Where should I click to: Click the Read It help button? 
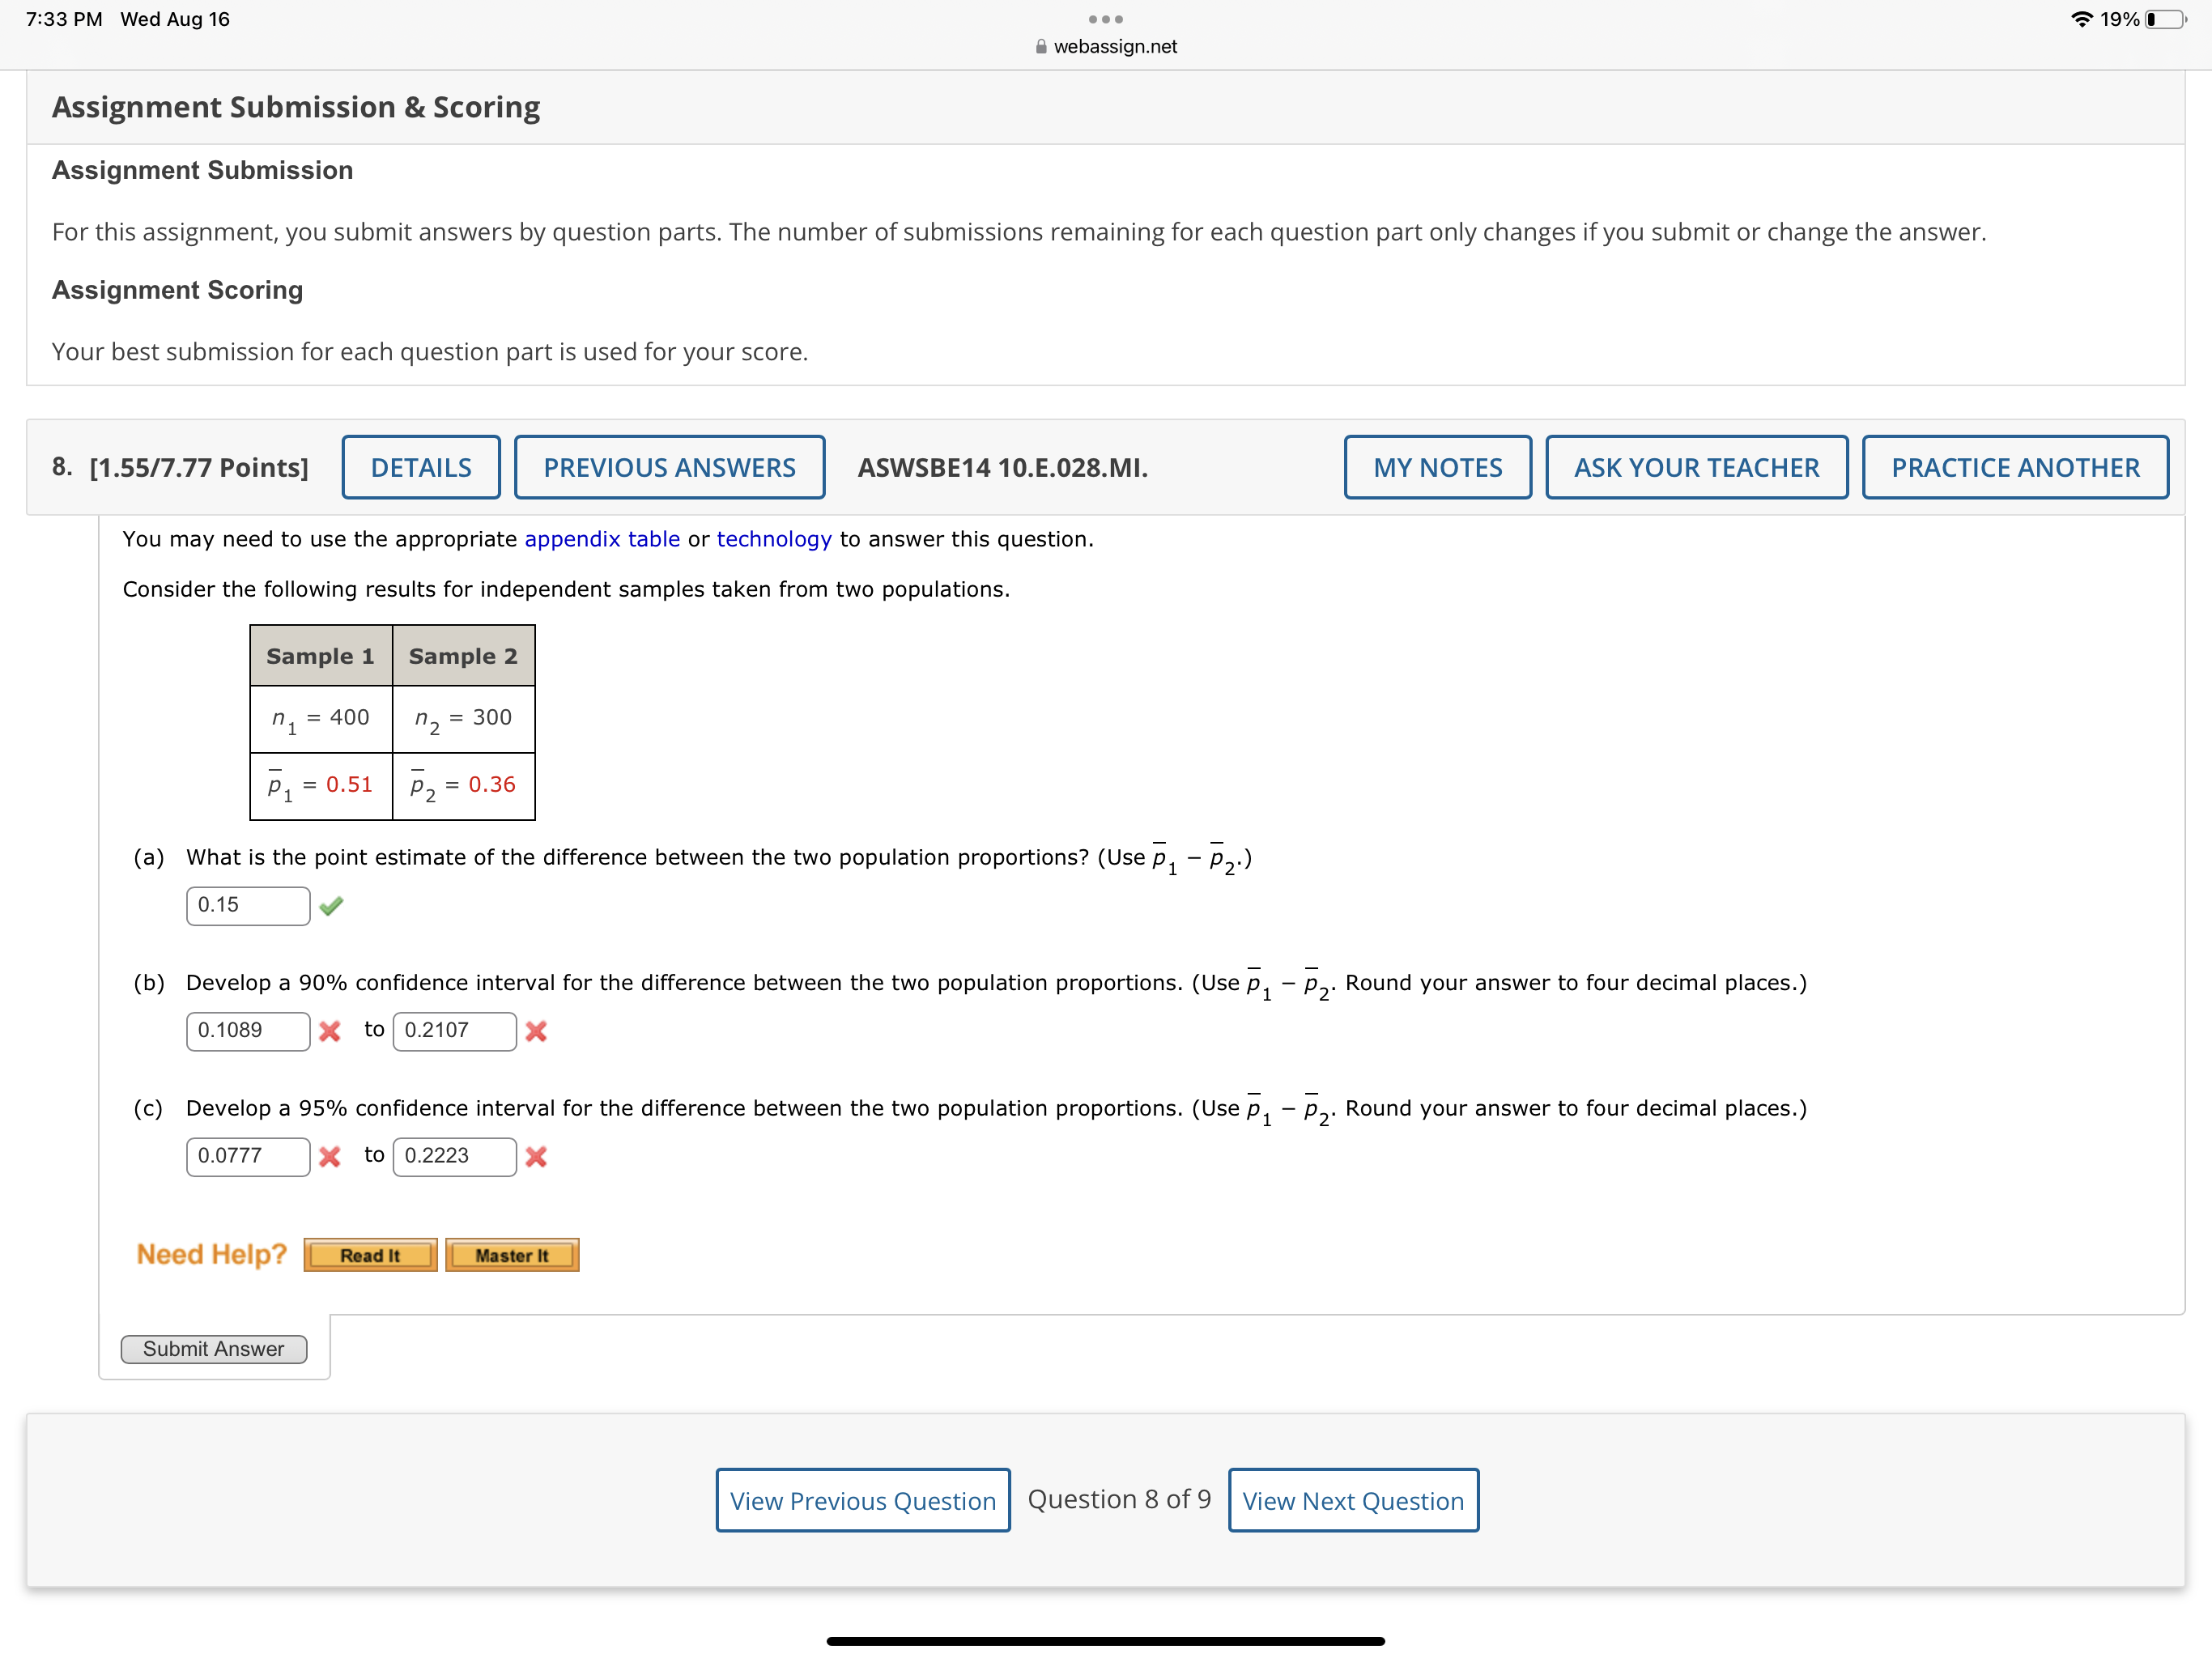click(370, 1255)
